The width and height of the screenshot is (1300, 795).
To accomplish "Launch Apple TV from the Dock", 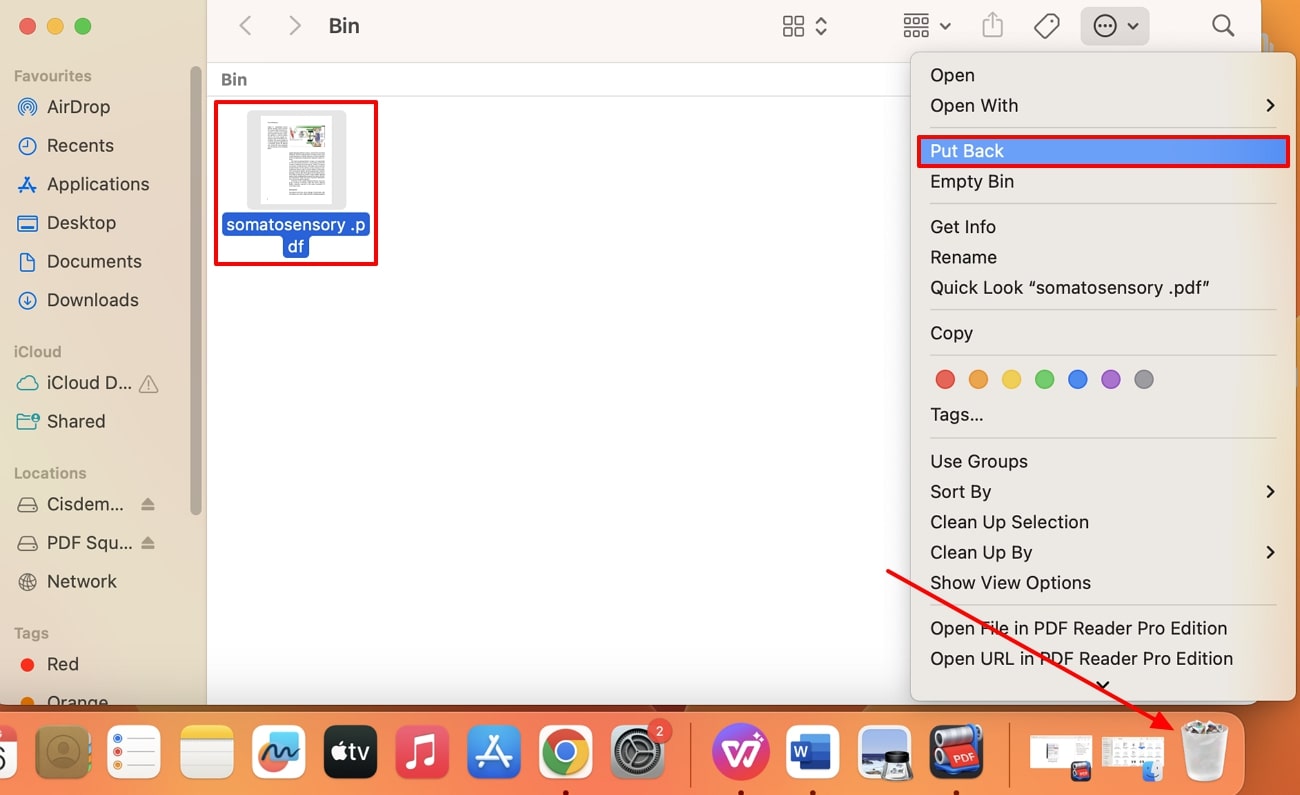I will coord(350,752).
